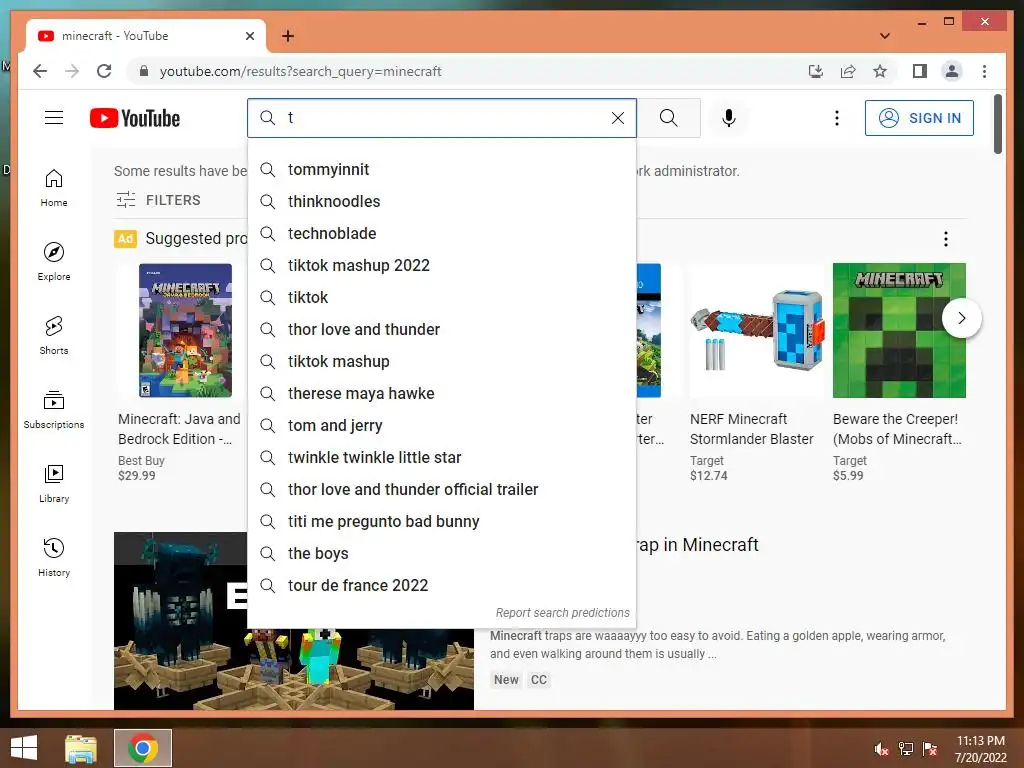Image resolution: width=1024 pixels, height=768 pixels.
Task: Choose the thor love and thunder suggestion
Action: pos(442,330)
